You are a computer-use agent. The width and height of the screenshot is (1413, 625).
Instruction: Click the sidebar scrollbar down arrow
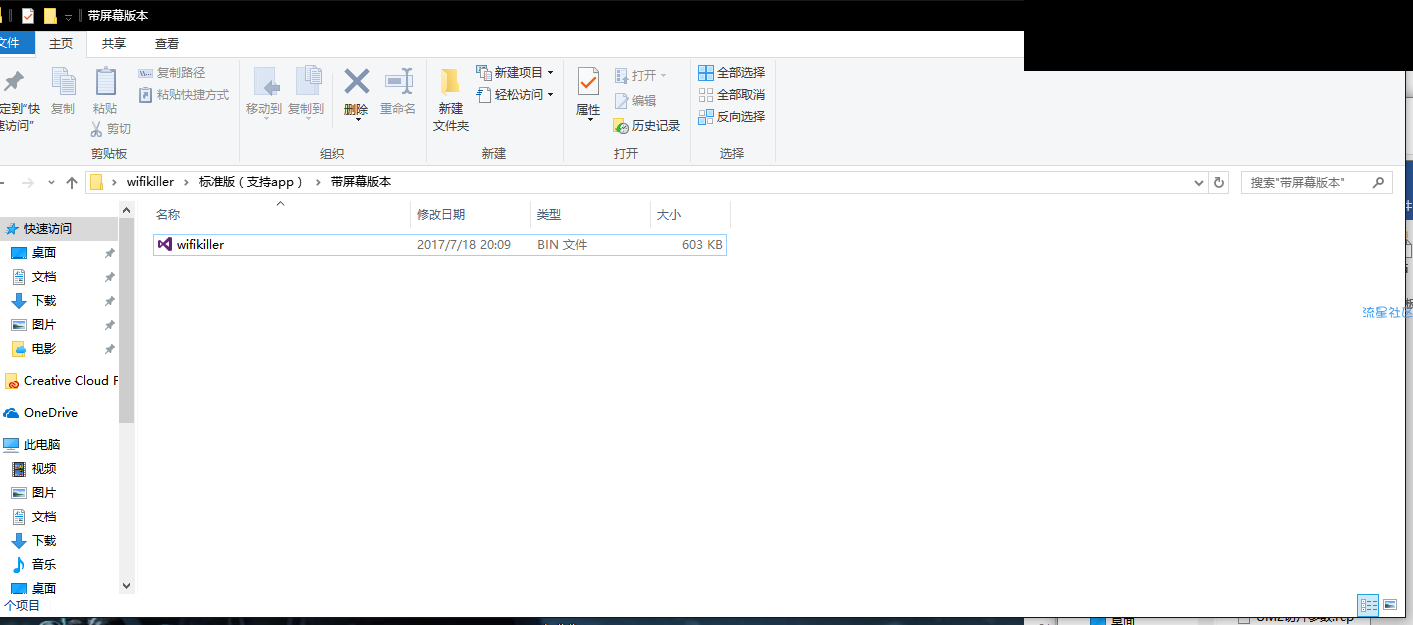pyautogui.click(x=126, y=585)
